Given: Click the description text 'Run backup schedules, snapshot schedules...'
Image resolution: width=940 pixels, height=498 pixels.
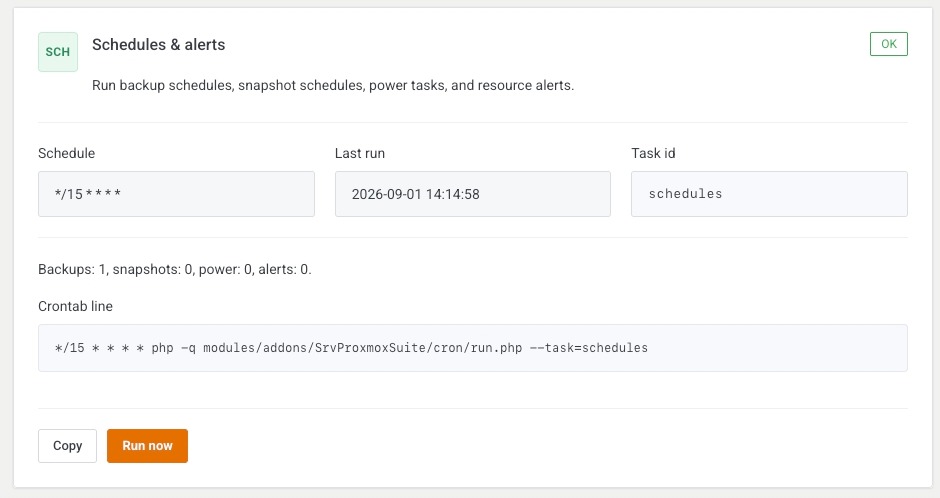Looking at the screenshot, I should pos(333,85).
